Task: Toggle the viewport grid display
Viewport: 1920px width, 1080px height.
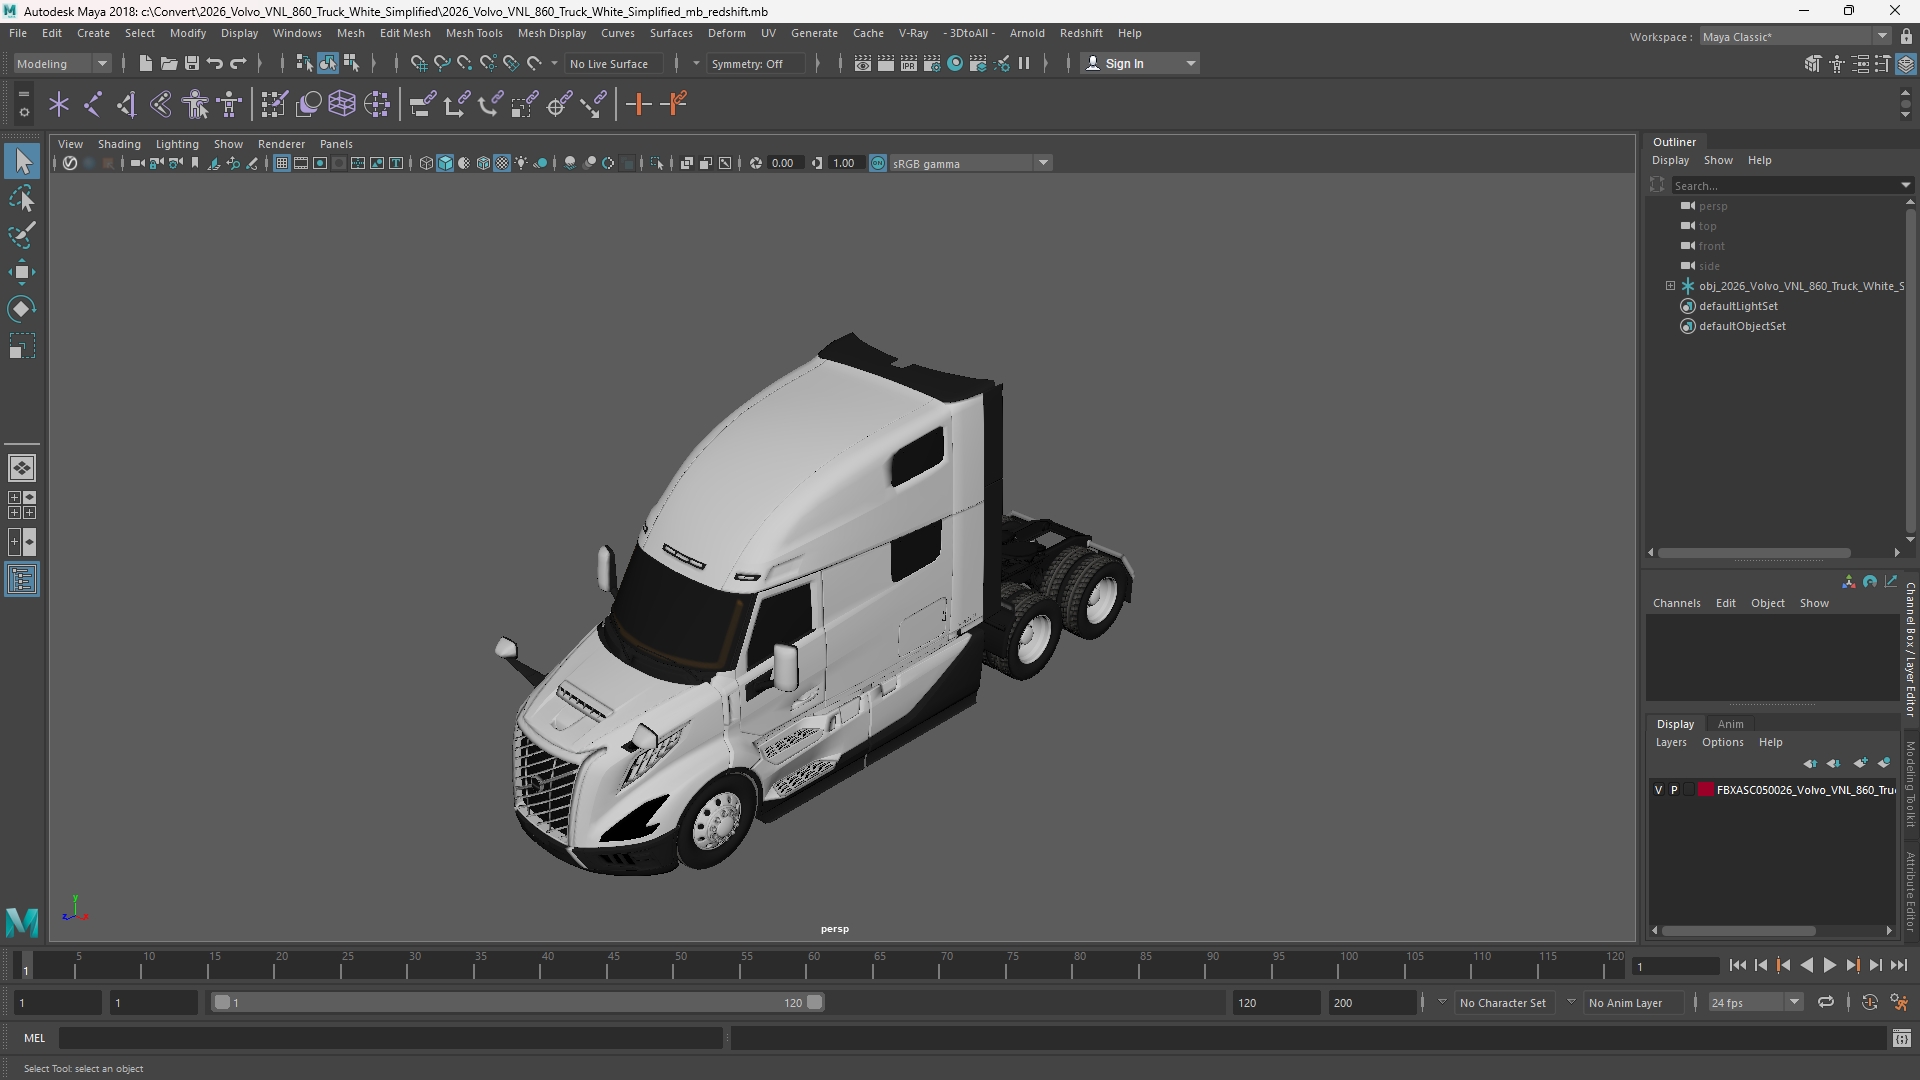Action: 282,163
